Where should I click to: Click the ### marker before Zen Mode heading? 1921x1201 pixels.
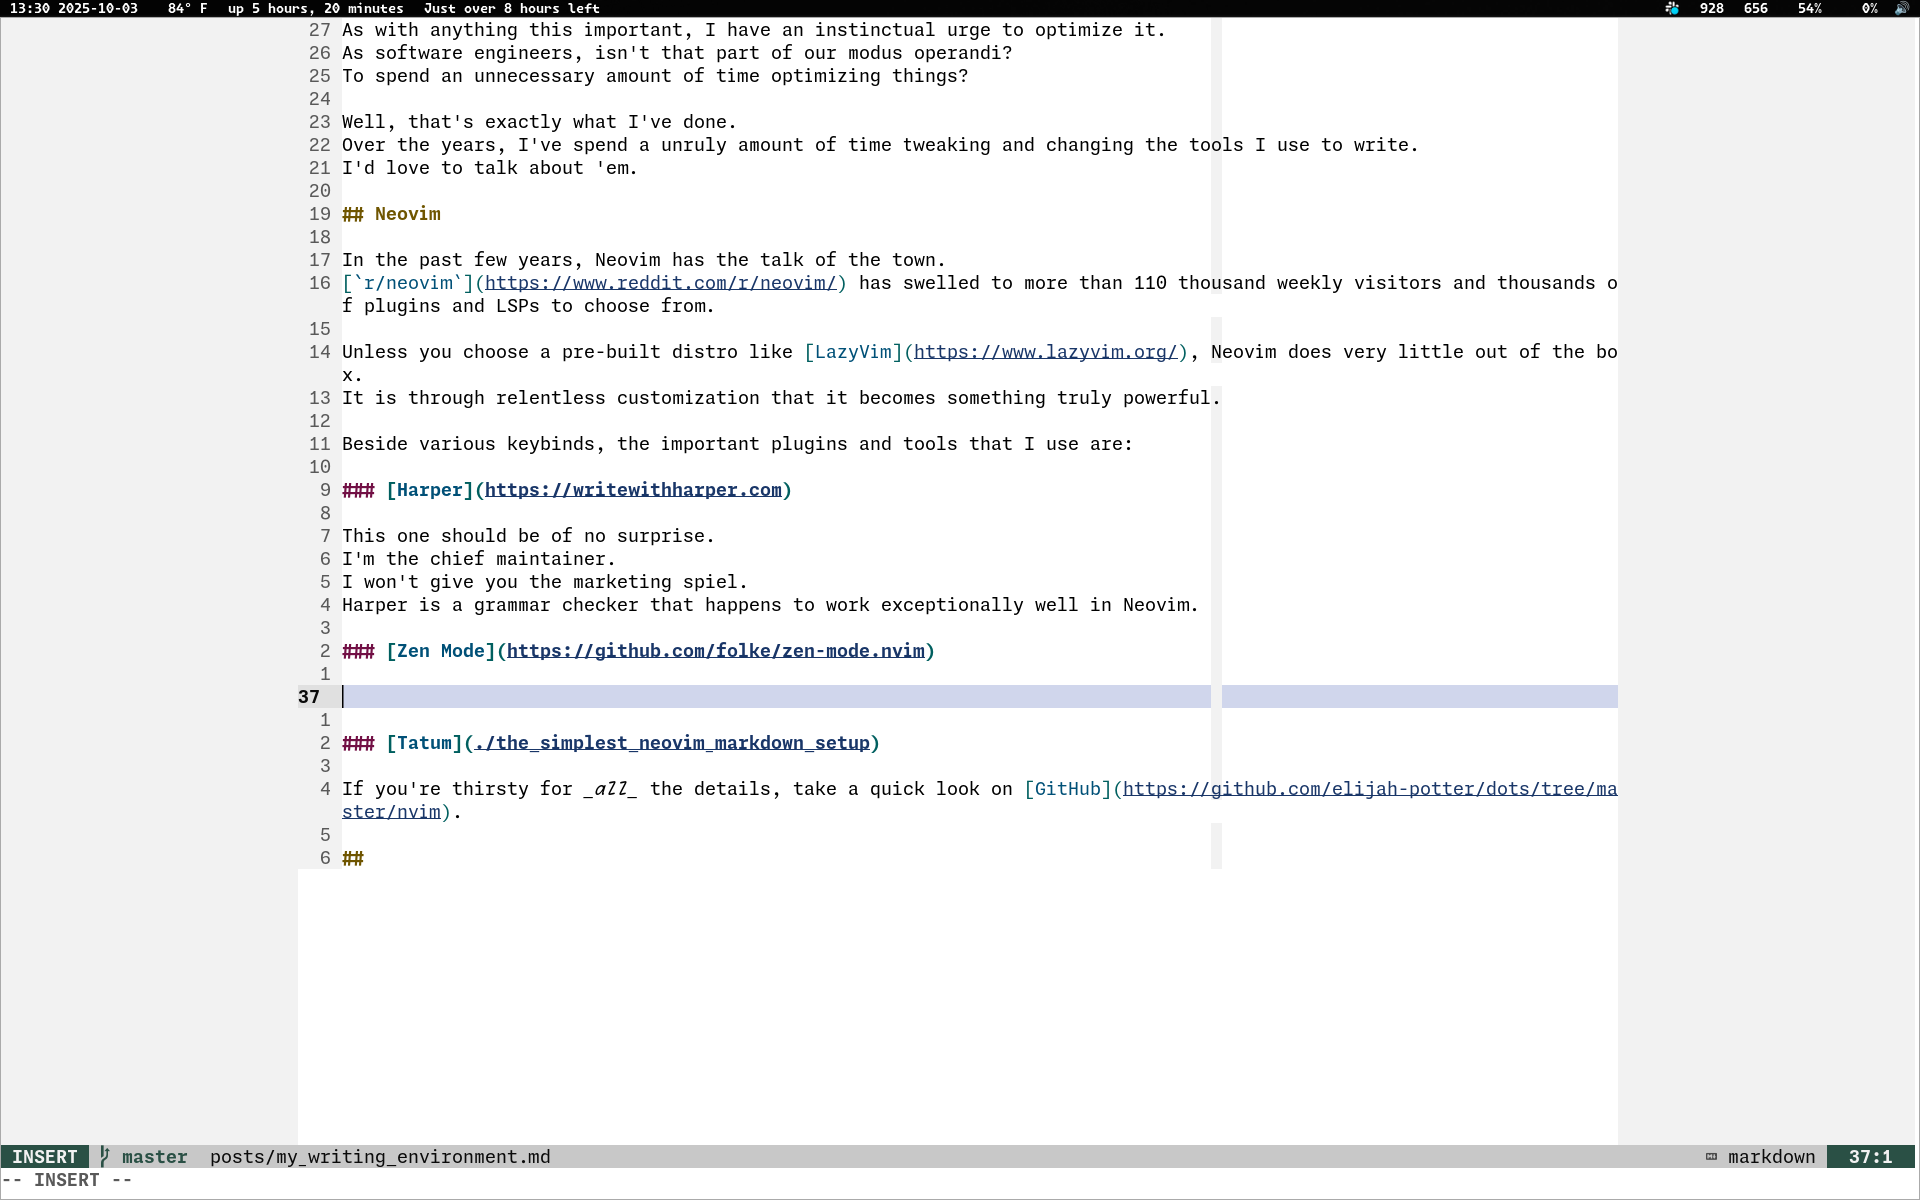358,651
